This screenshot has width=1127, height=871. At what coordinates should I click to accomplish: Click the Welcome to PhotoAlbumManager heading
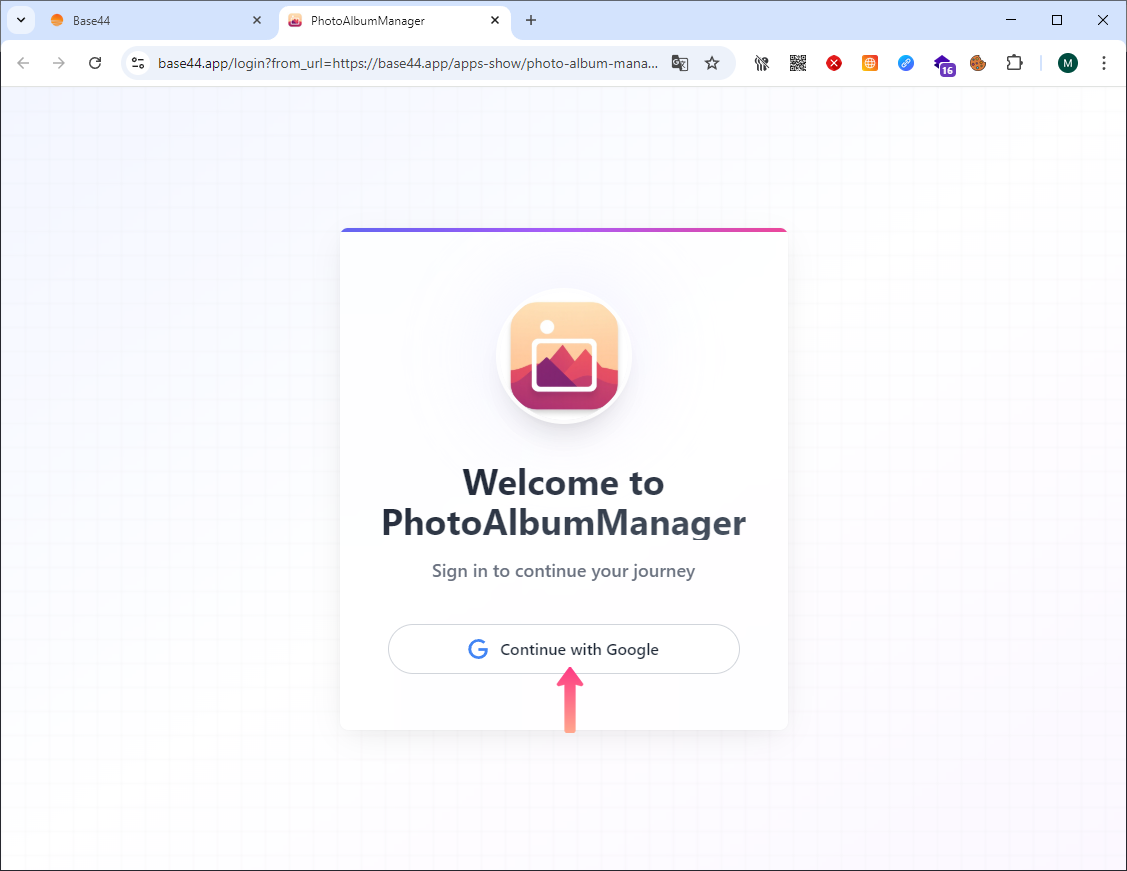564,502
